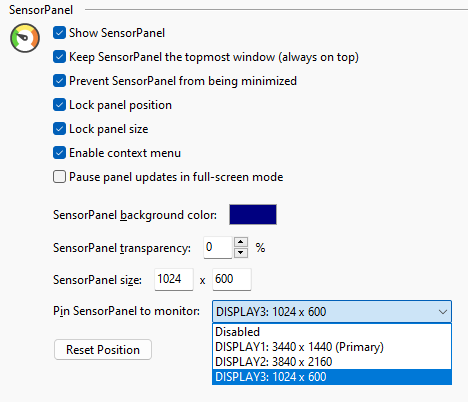468x402 pixels.
Task: Collapse the Pin SensorPanel to monitor dropdown
Action: click(332, 312)
